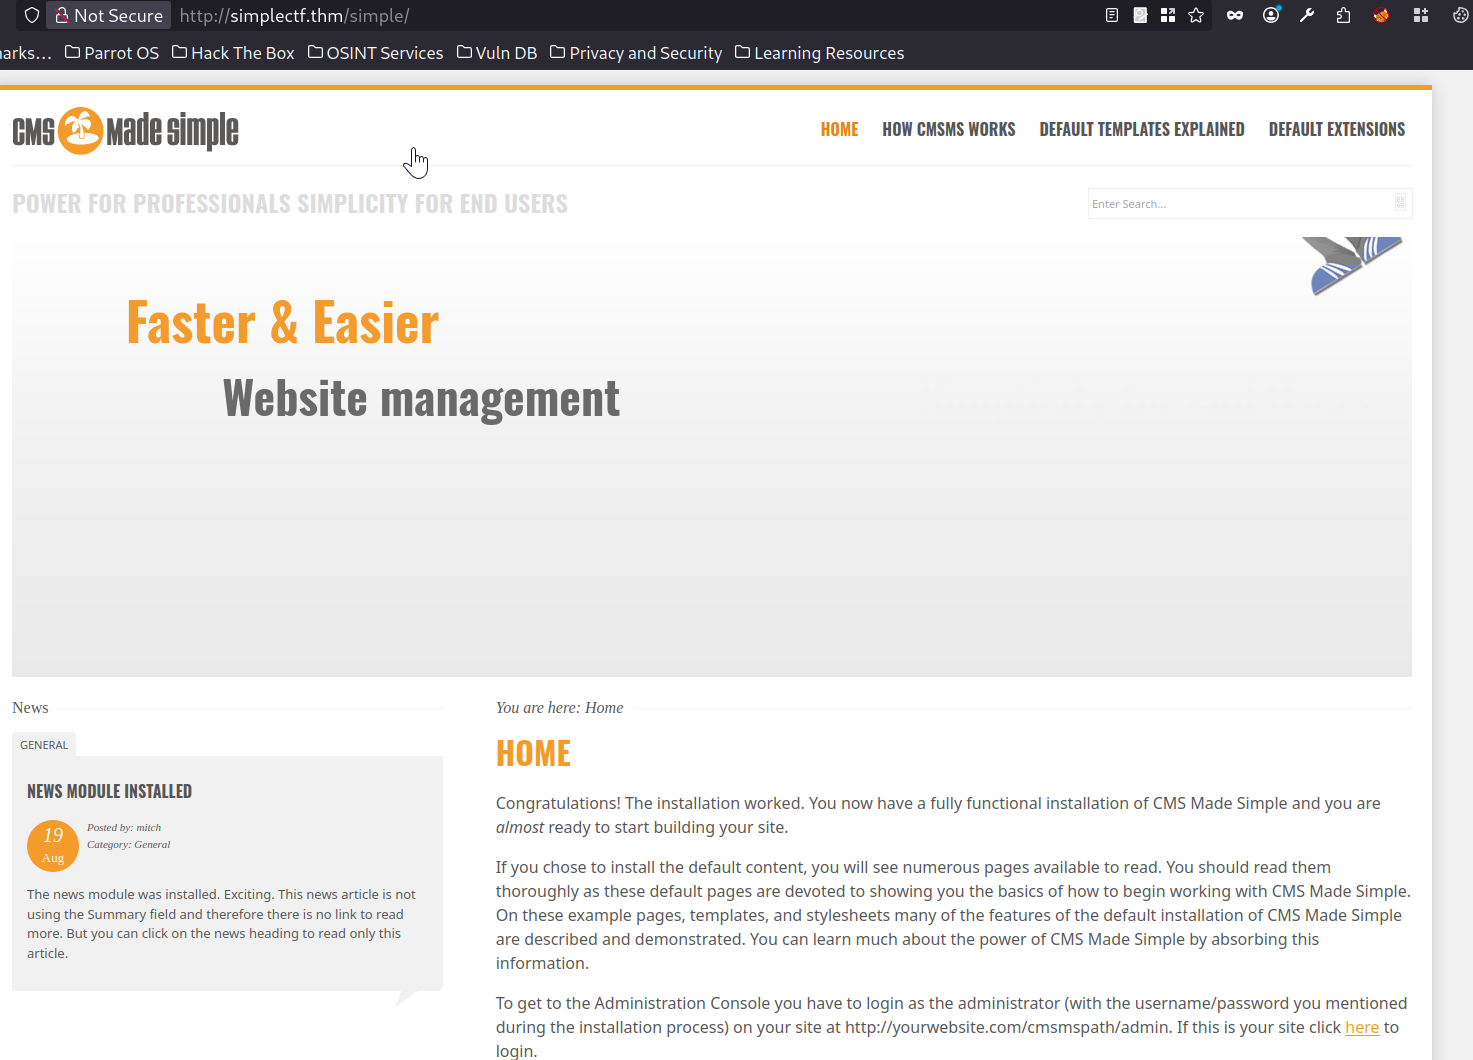Click the bookmark star icon
Viewport: 1473px width, 1060px height.
(1196, 15)
